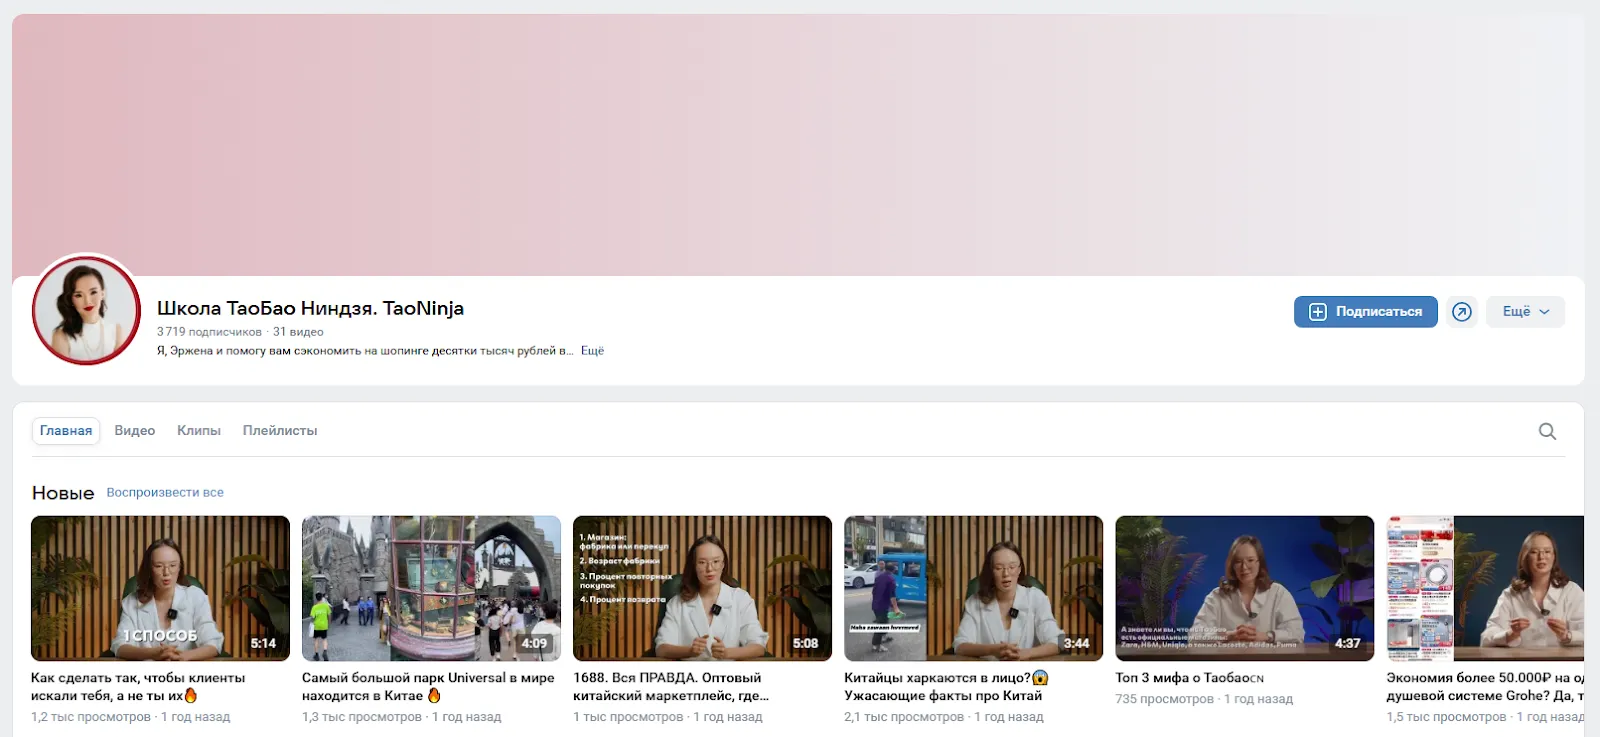Click the plus icon on Подписаться button
This screenshot has height=737, width=1600.
[1317, 312]
